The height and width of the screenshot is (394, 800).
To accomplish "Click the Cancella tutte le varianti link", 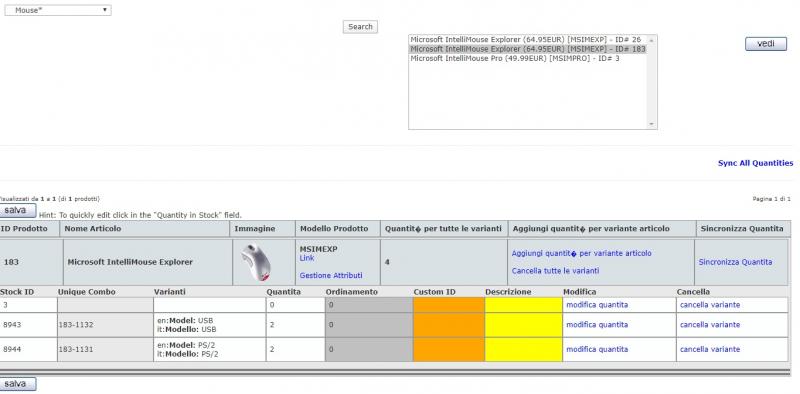I will [x=555, y=271].
